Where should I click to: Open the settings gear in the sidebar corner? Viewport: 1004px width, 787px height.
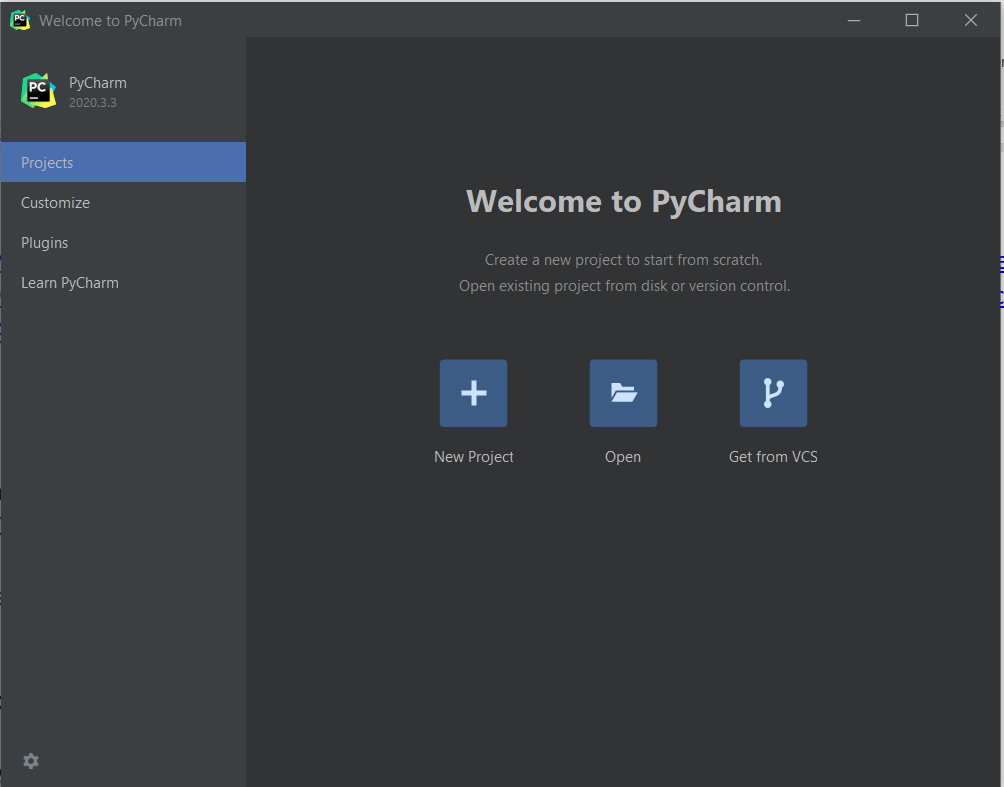31,761
